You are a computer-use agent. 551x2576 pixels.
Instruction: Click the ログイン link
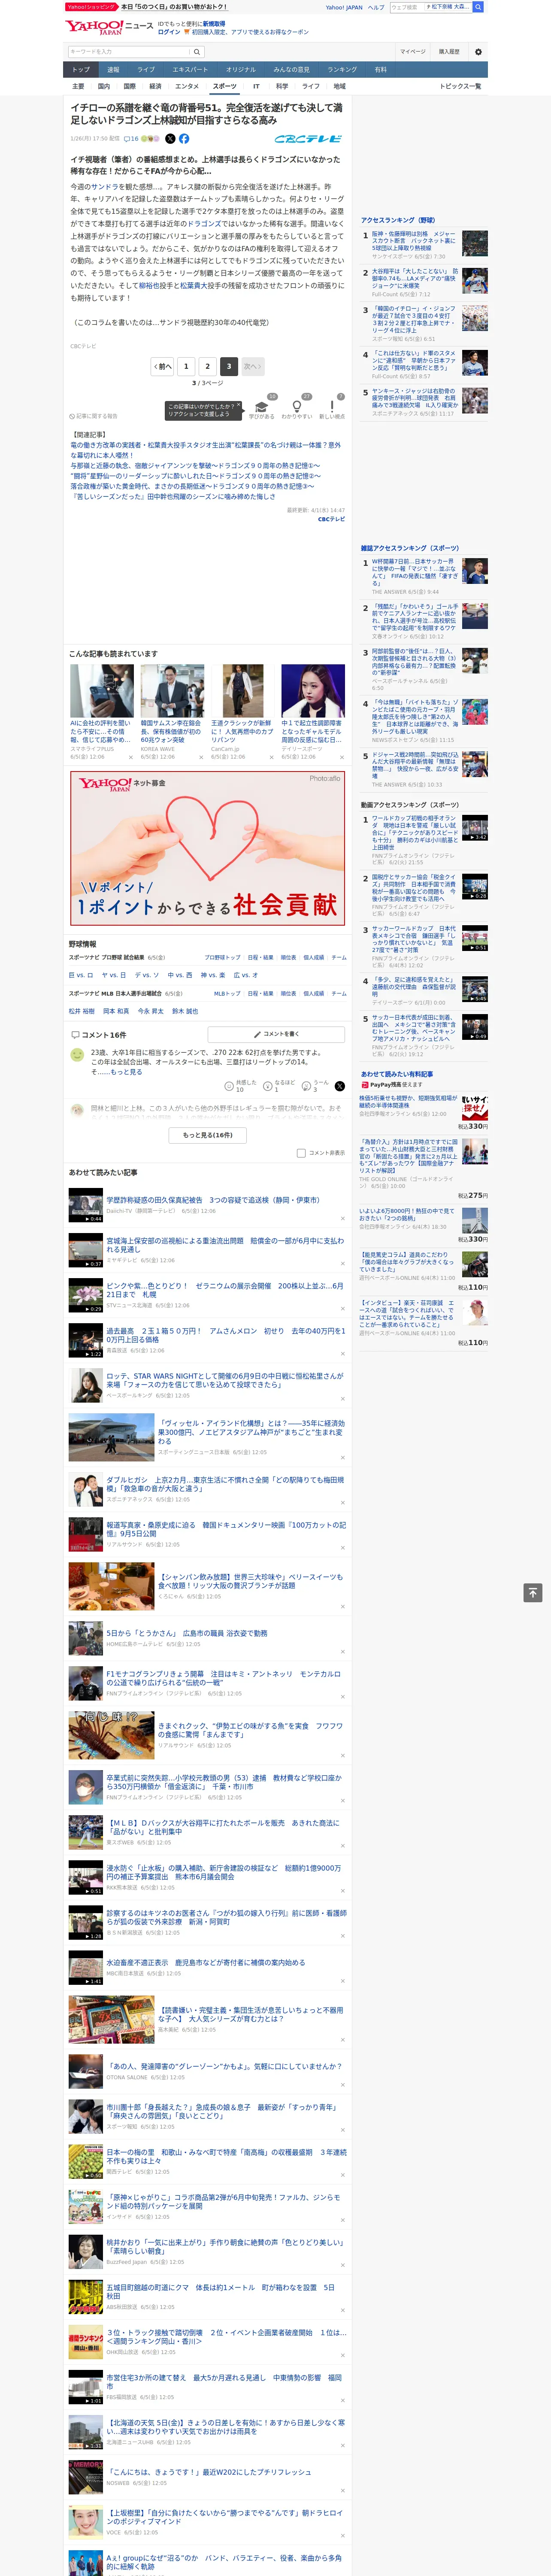tap(169, 32)
